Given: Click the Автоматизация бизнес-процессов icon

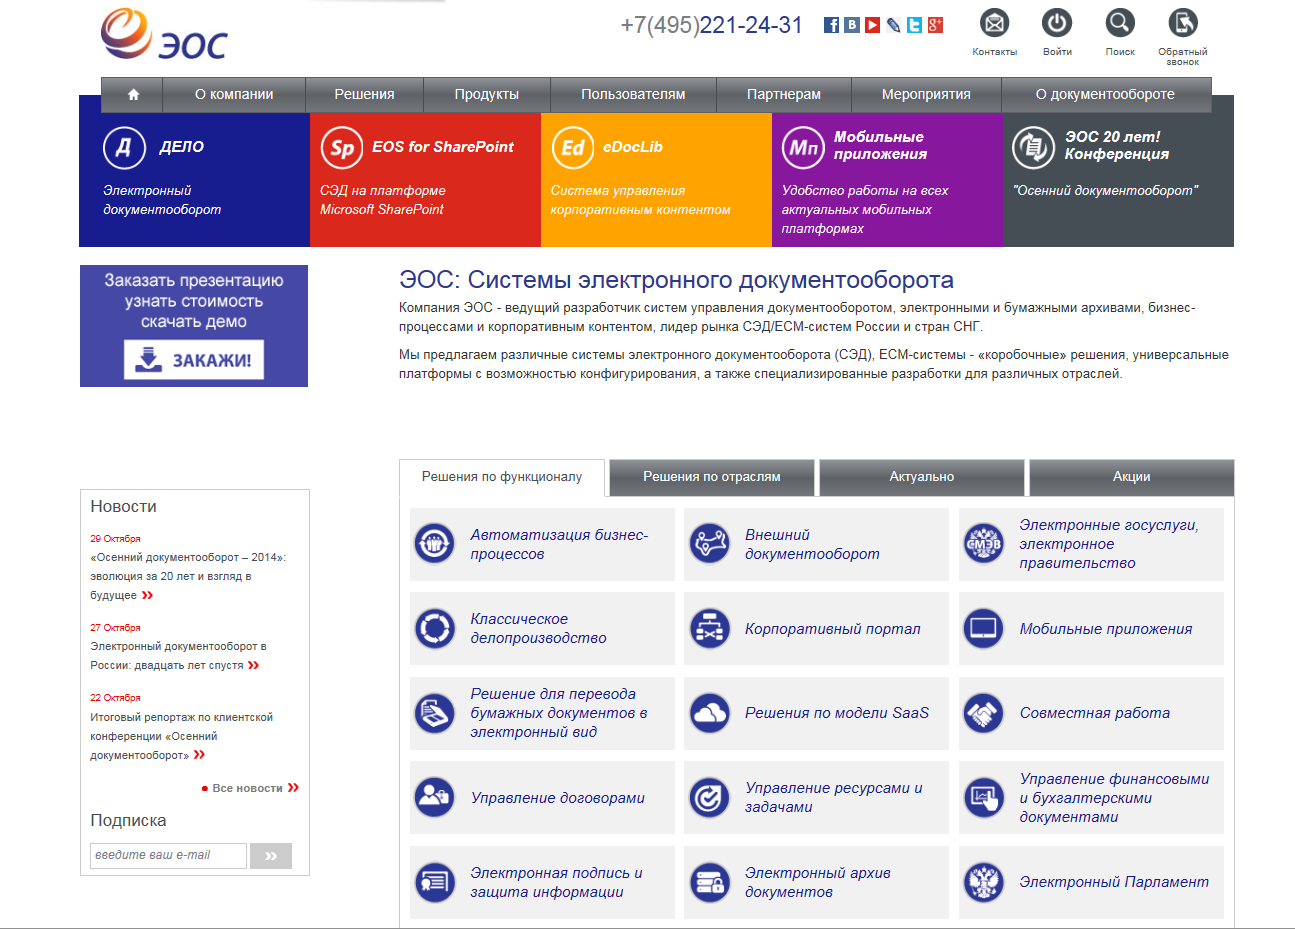Looking at the screenshot, I should 435,544.
